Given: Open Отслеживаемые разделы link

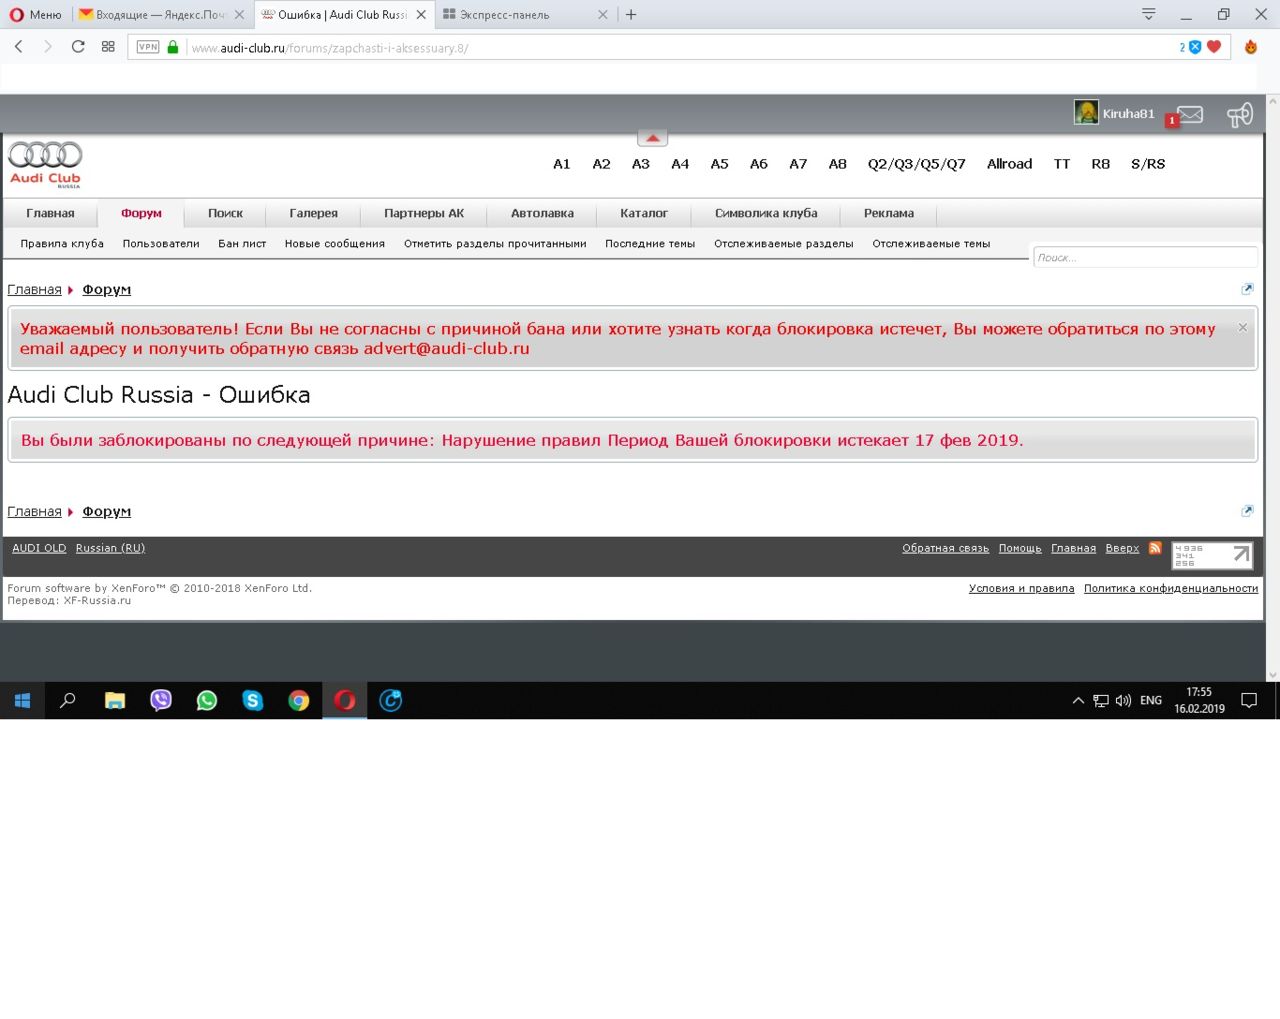Looking at the screenshot, I should tap(784, 244).
